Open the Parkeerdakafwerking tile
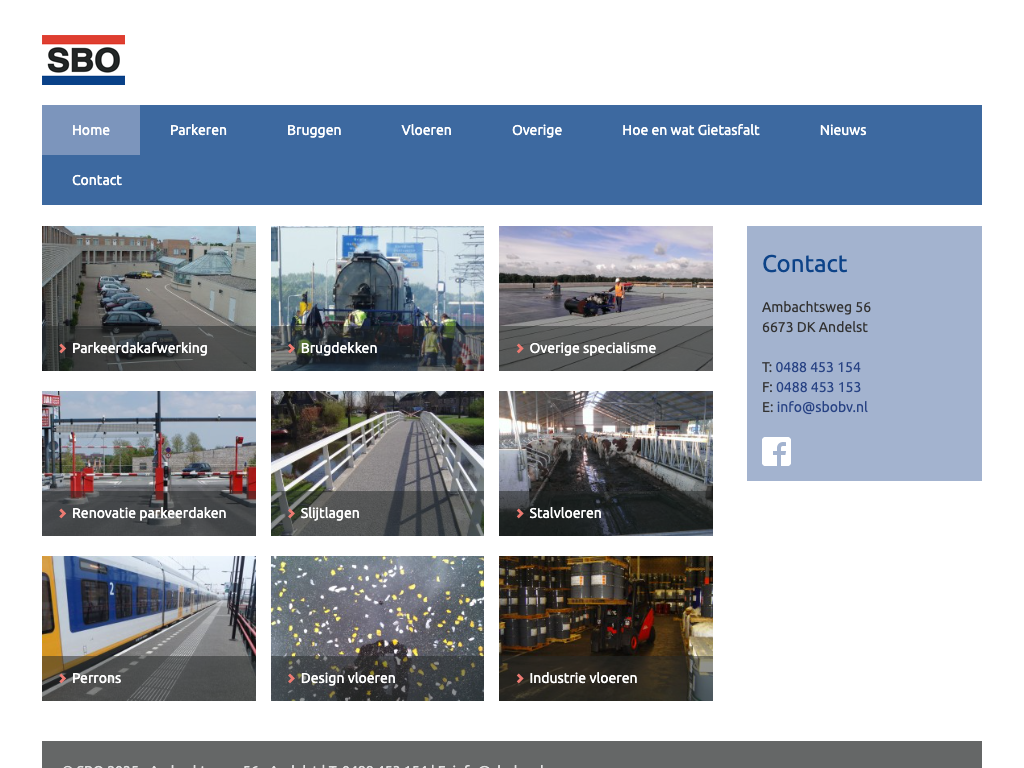 149,298
